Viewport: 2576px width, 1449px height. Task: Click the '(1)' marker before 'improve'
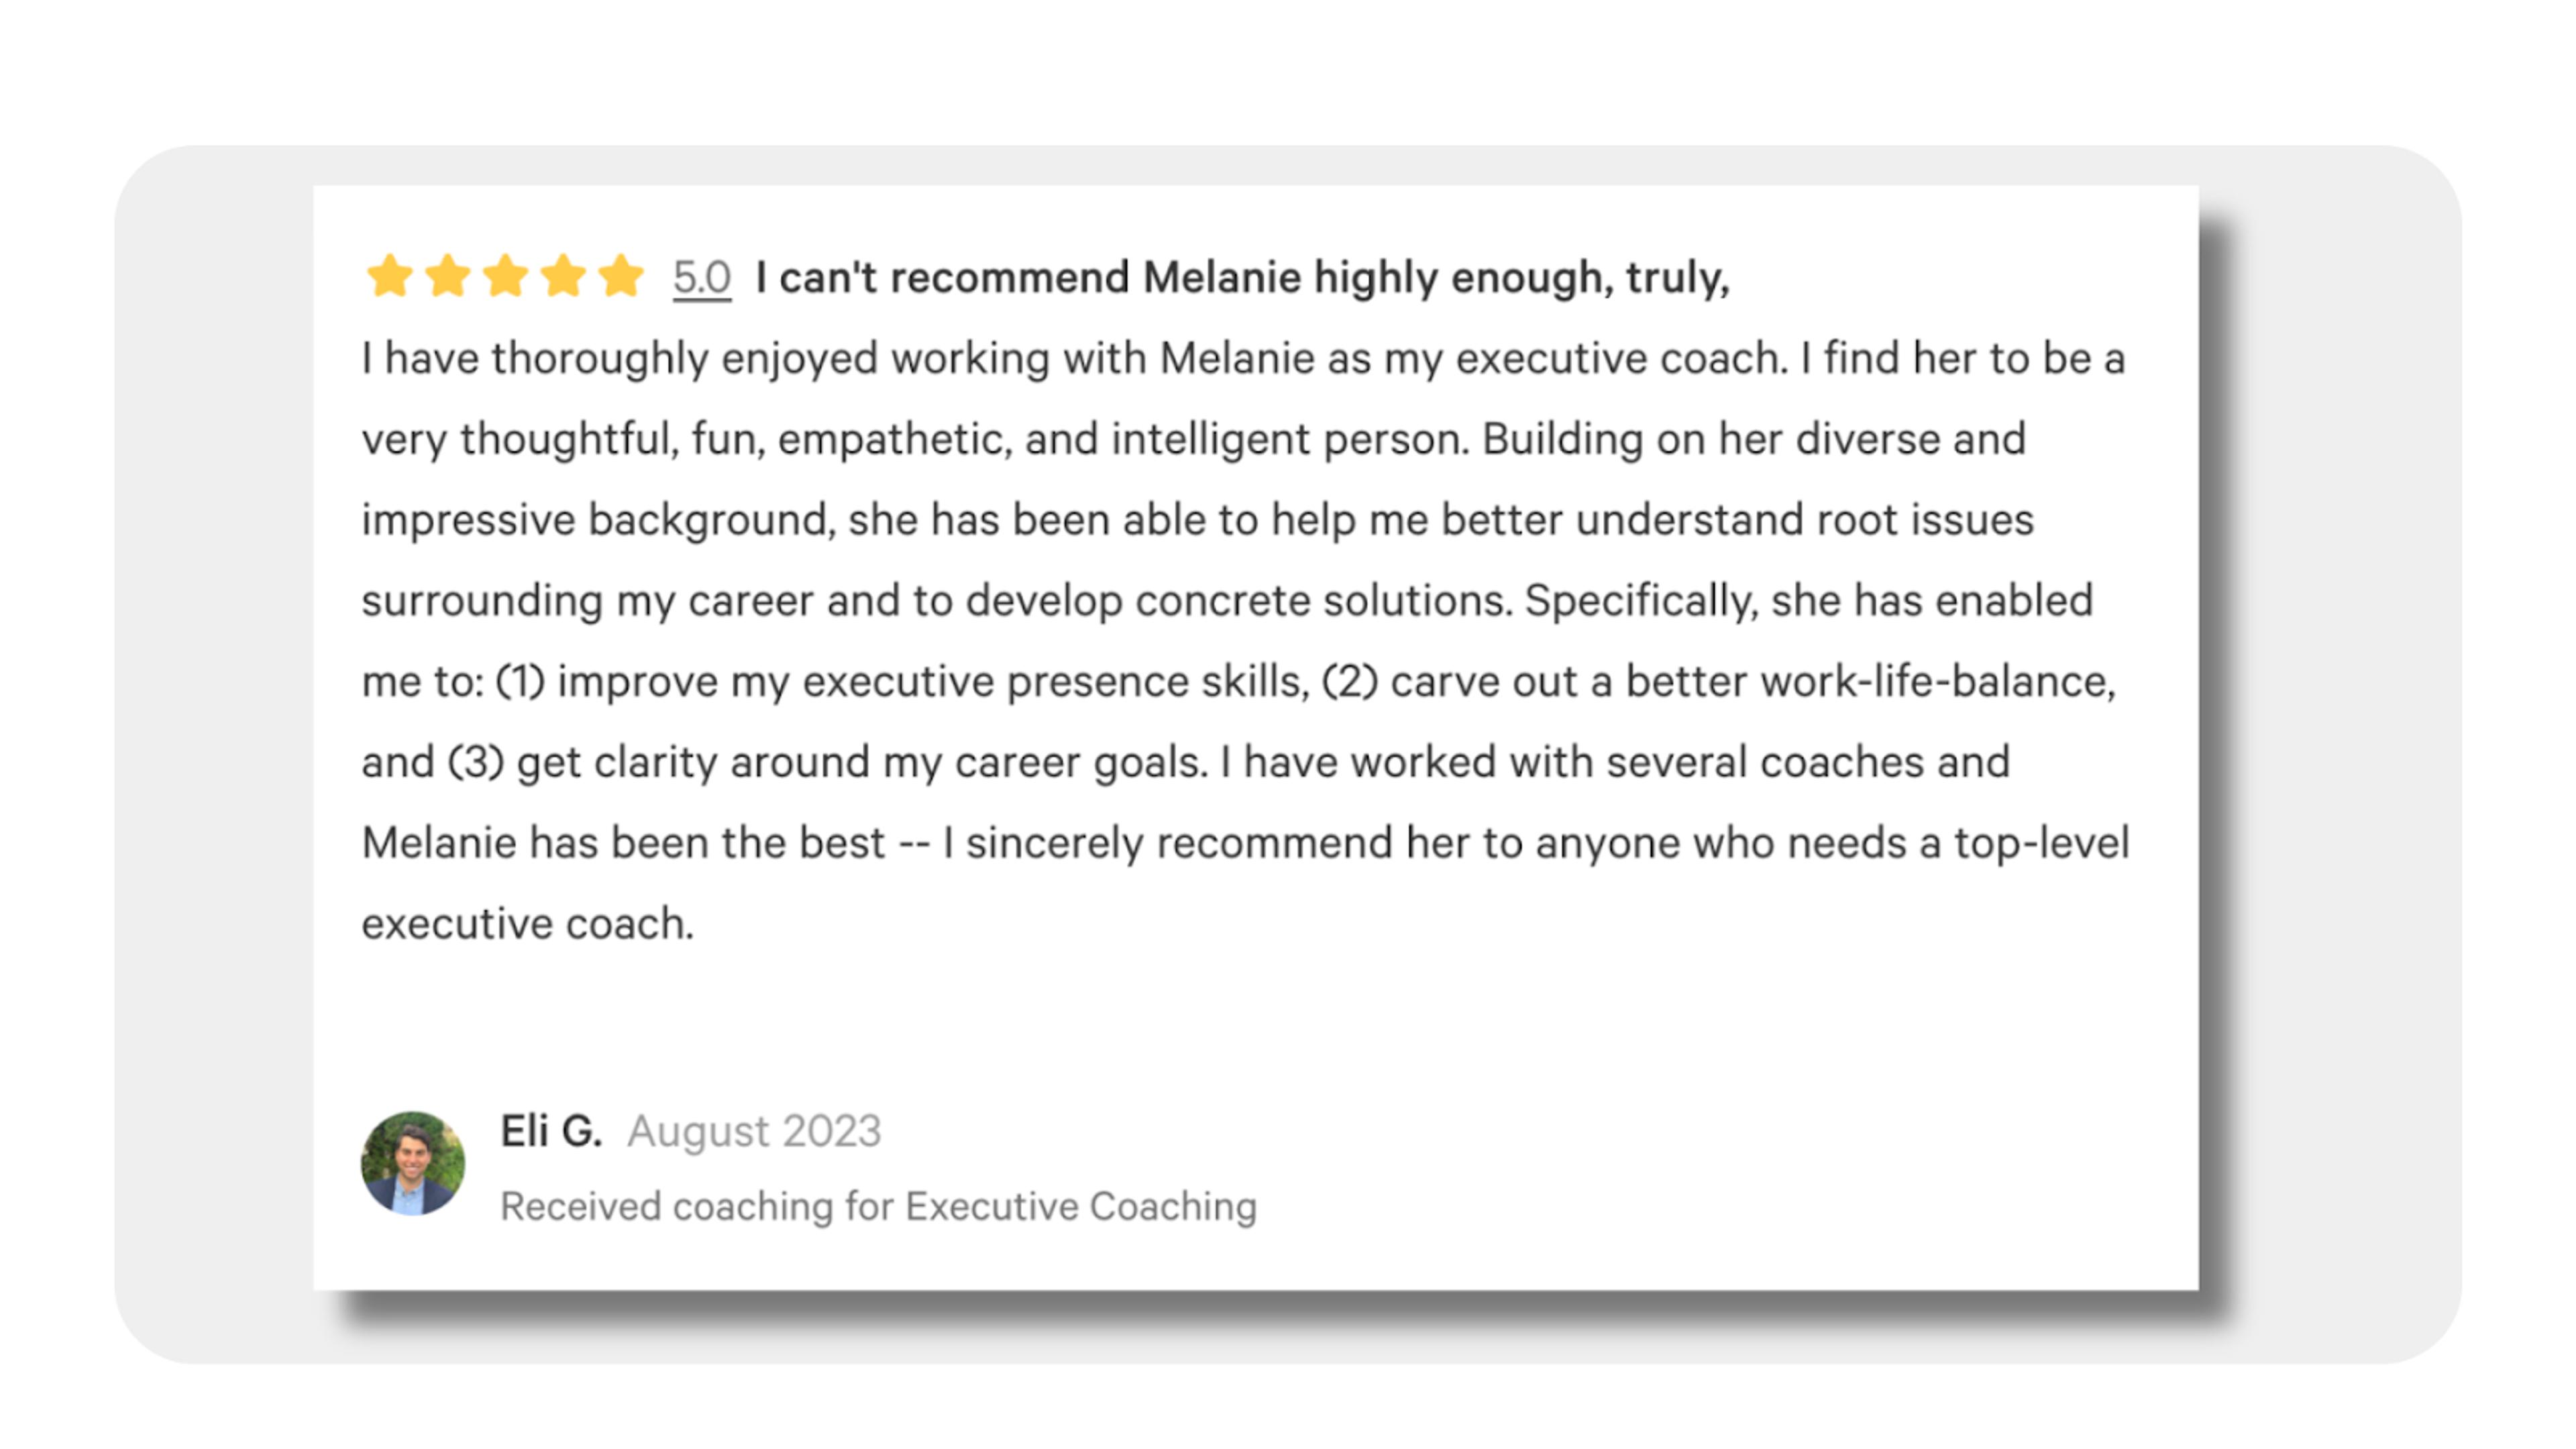coord(520,682)
